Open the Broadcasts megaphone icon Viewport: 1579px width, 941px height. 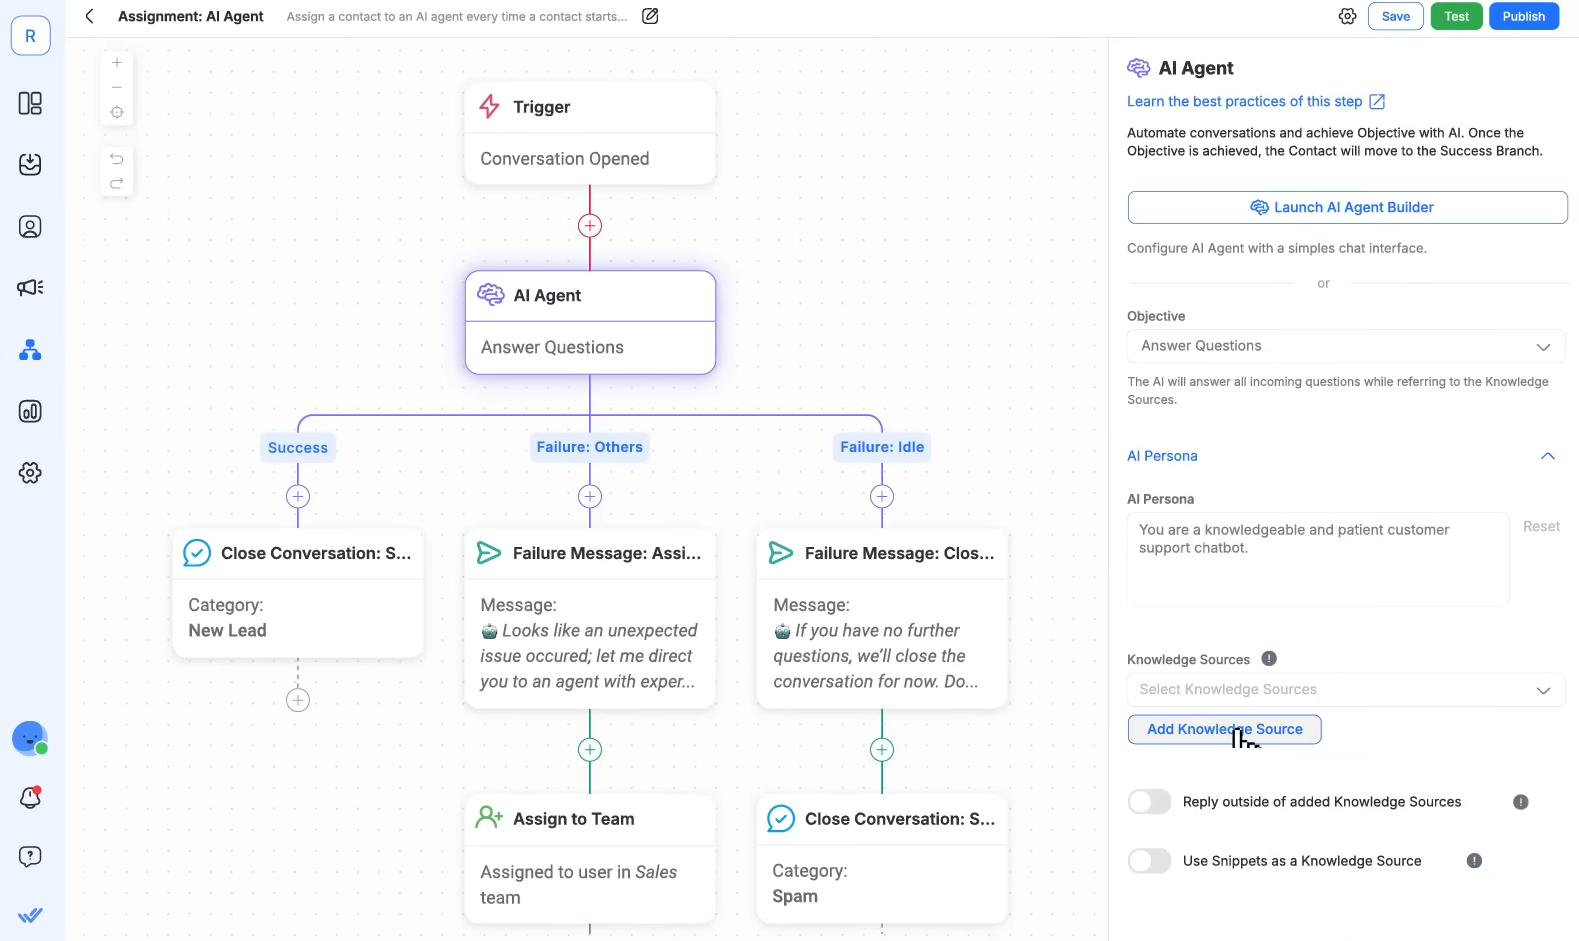pyautogui.click(x=30, y=288)
